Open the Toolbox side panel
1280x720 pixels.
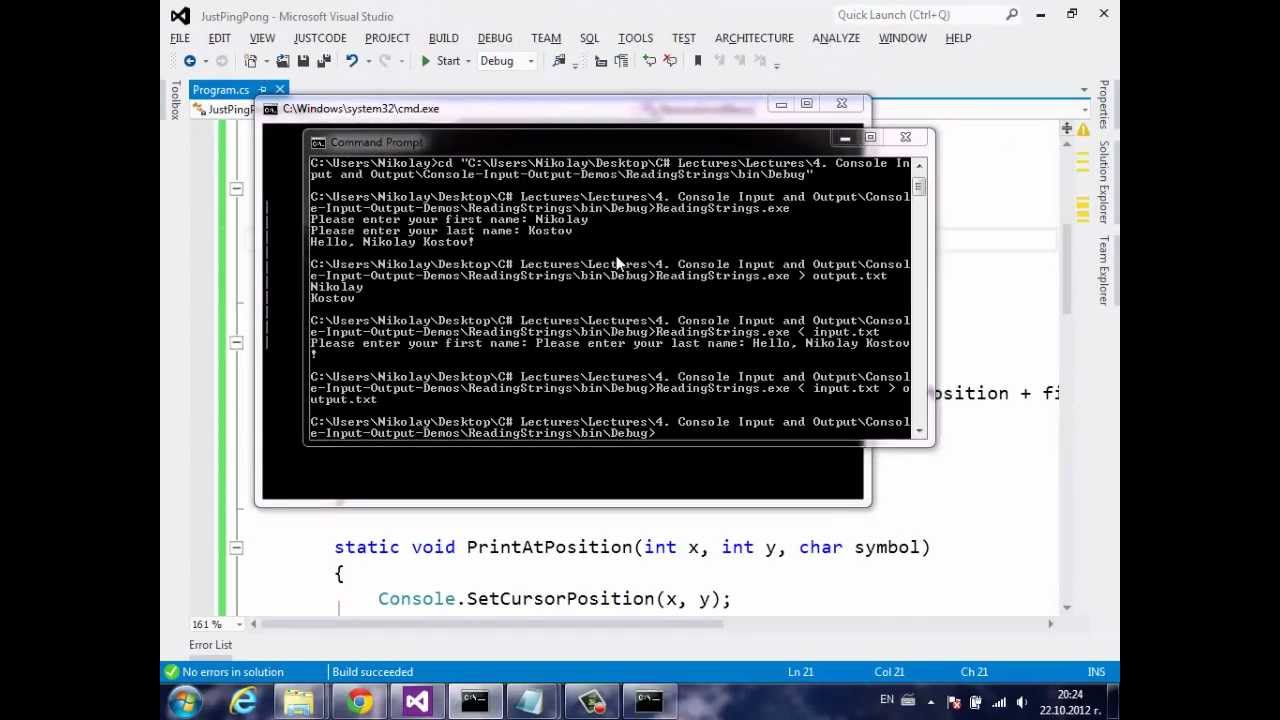pyautogui.click(x=176, y=100)
